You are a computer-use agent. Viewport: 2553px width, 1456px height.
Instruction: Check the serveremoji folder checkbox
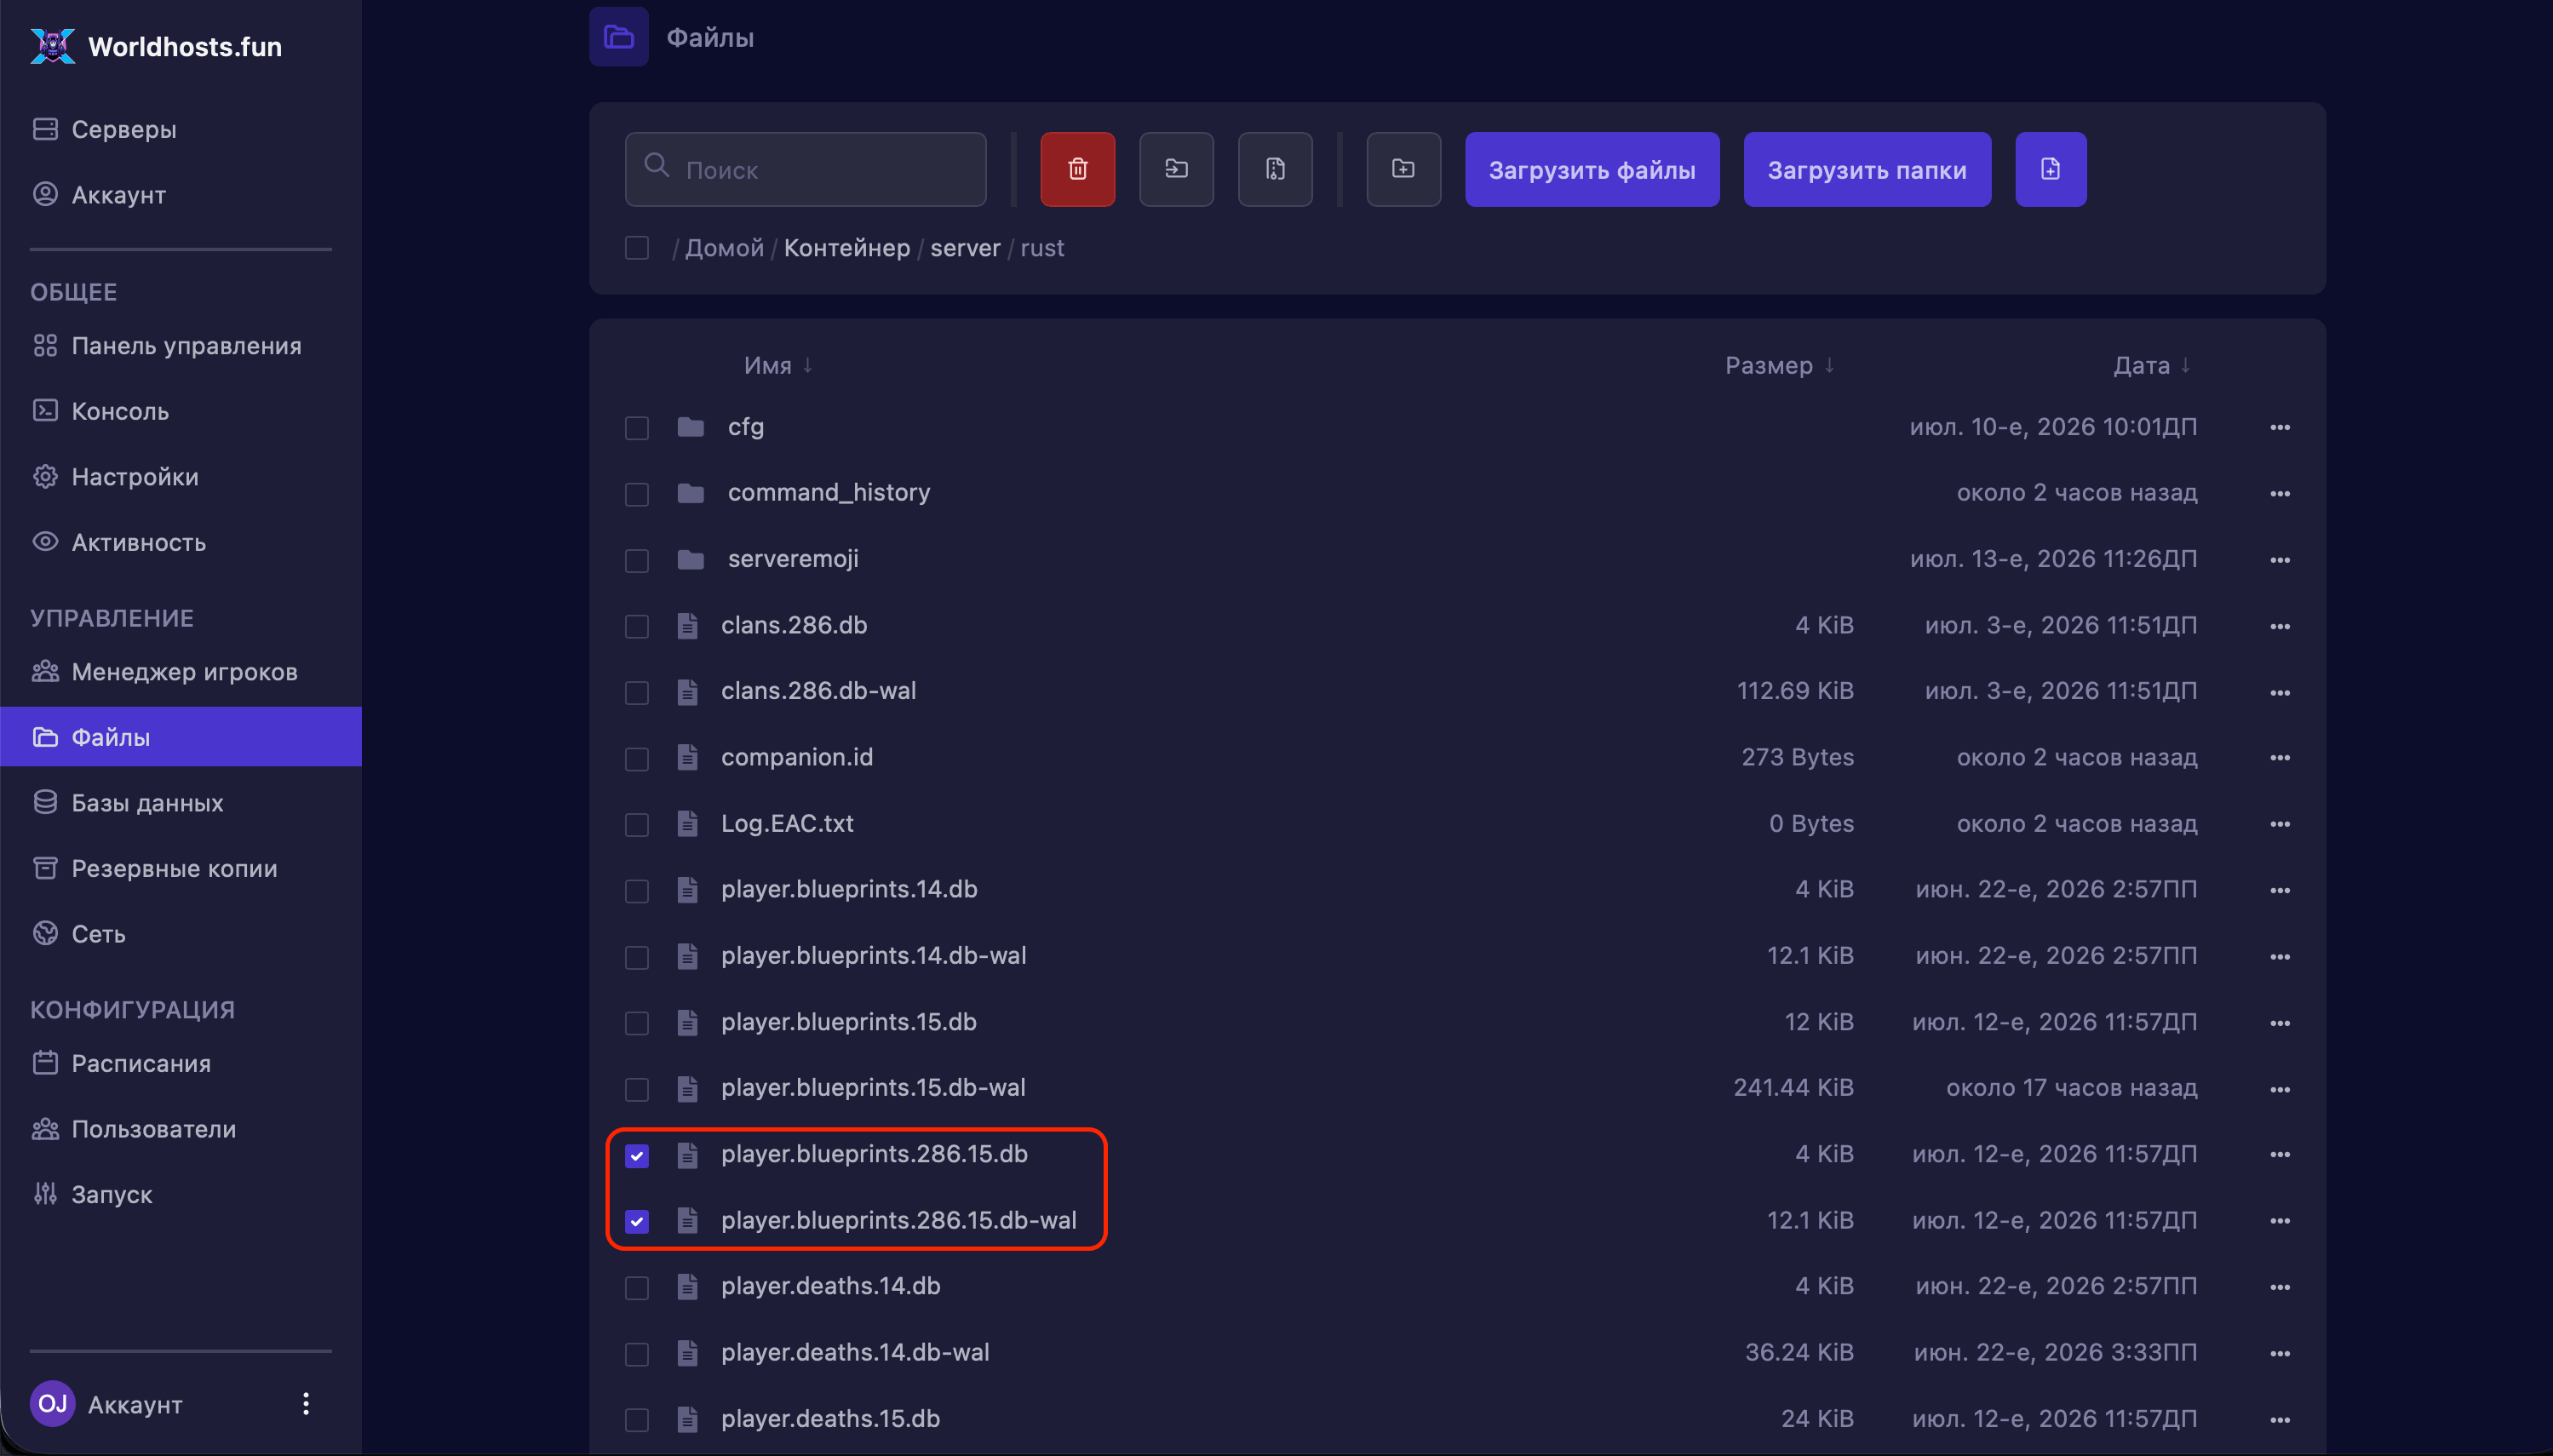(636, 560)
